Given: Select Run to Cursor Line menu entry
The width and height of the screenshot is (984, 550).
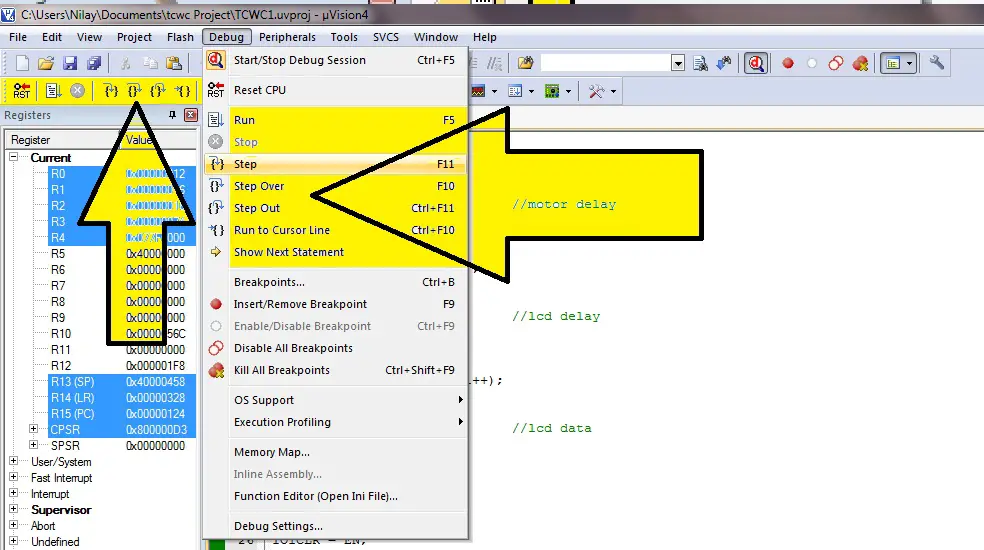Looking at the screenshot, I should tap(336, 230).
